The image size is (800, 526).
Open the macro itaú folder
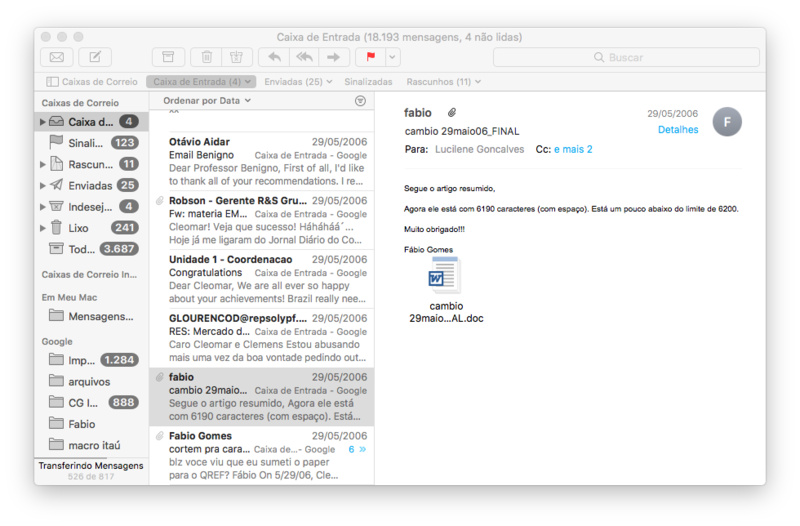point(92,445)
